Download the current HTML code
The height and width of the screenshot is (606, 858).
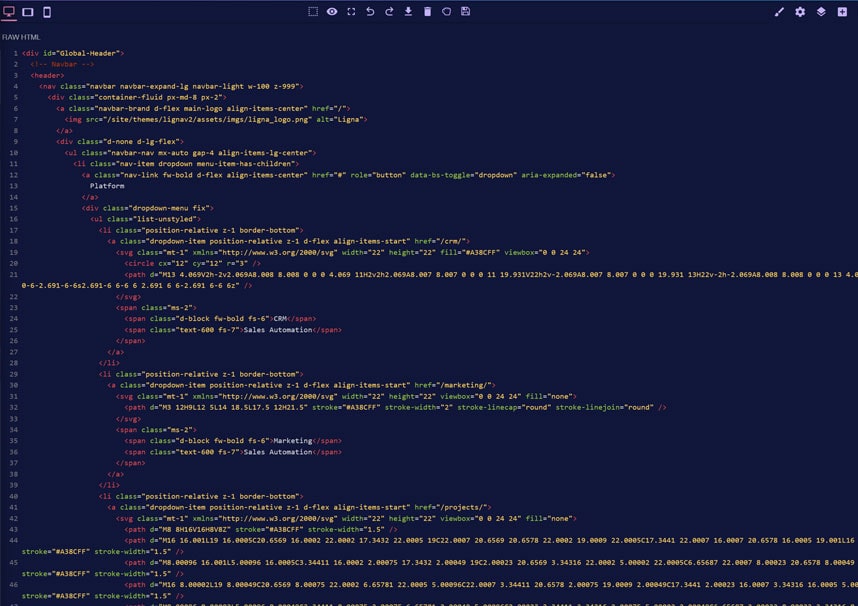click(410, 11)
